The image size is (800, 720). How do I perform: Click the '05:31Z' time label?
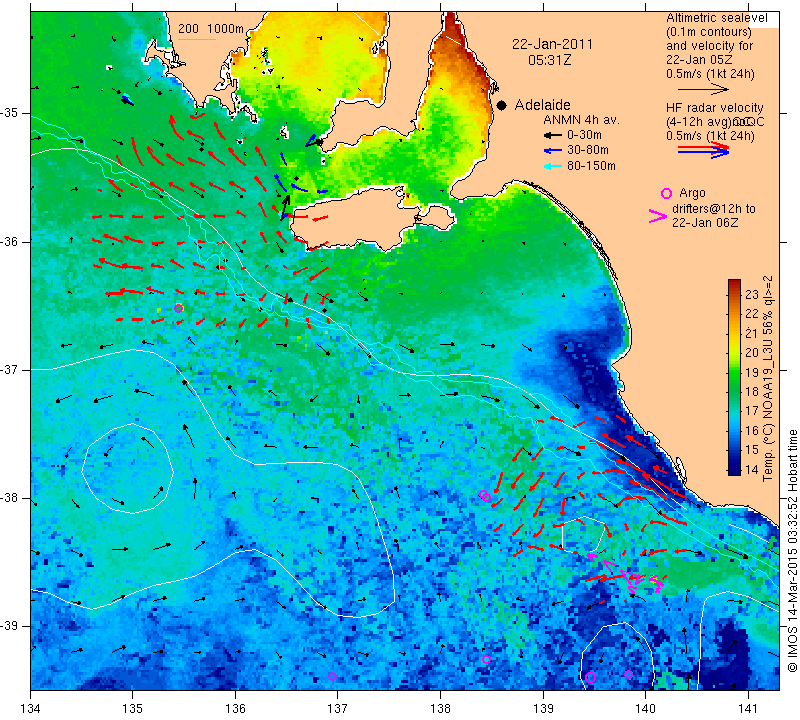point(549,60)
